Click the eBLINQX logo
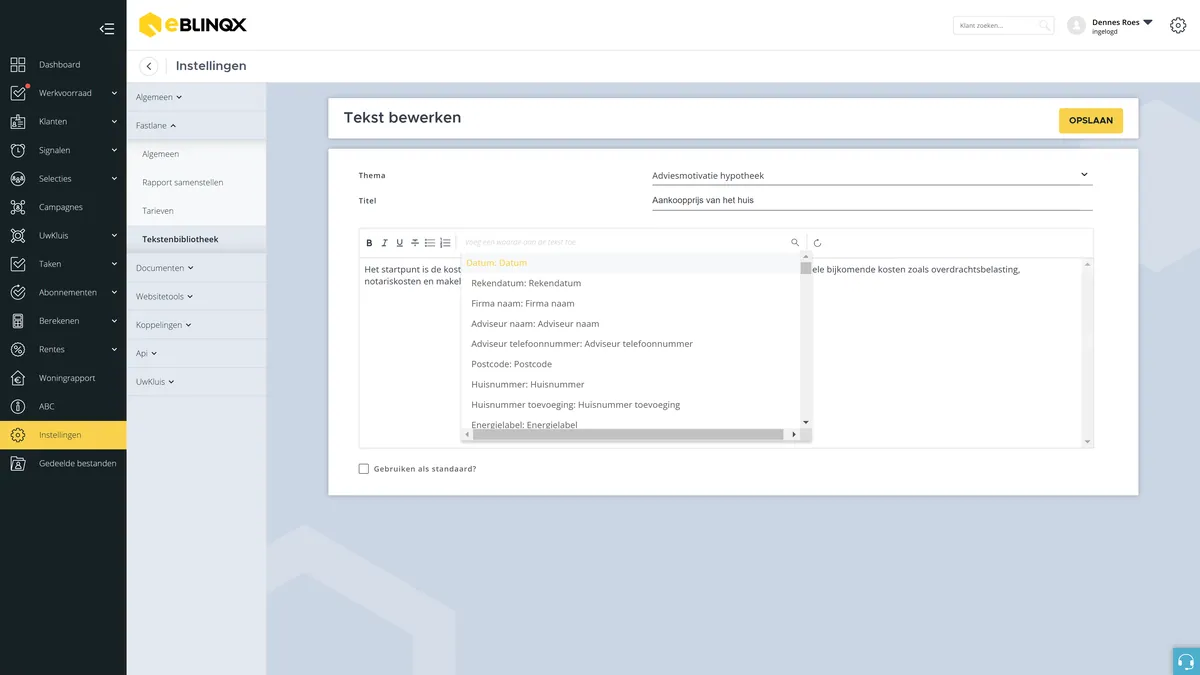The width and height of the screenshot is (1200, 675). click(x=193, y=25)
